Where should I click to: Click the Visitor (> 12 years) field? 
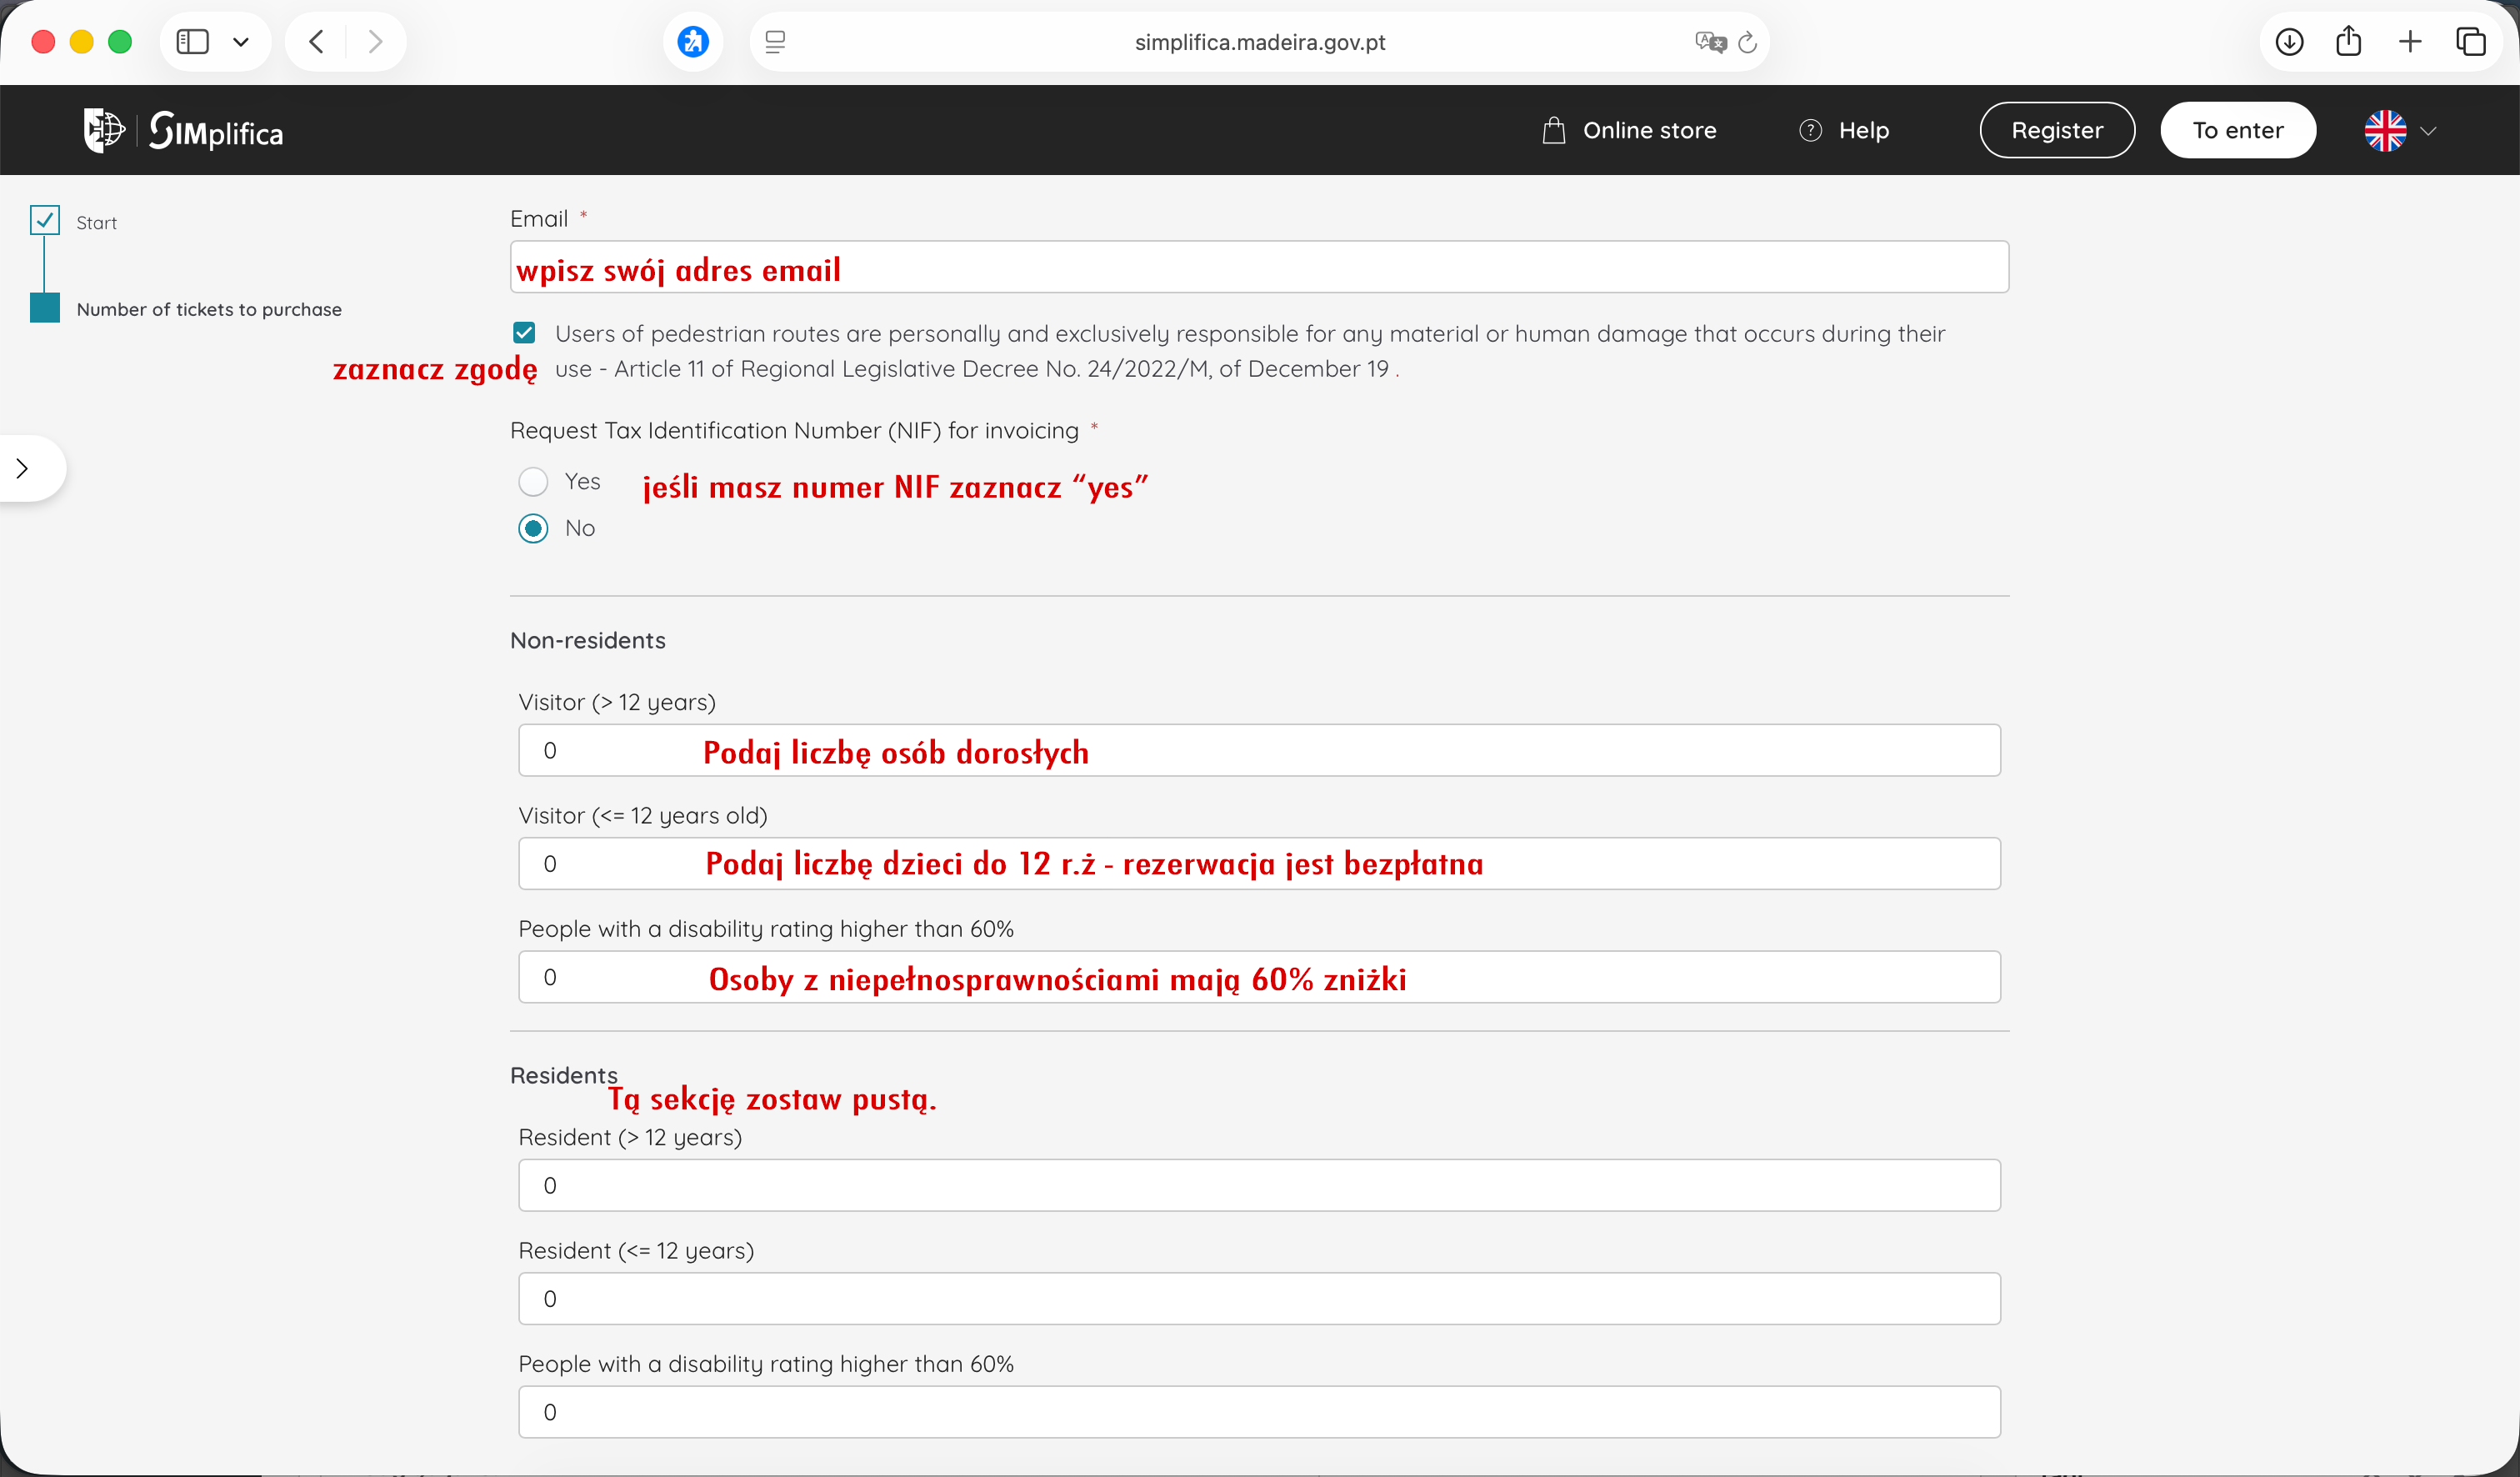(x=1258, y=751)
